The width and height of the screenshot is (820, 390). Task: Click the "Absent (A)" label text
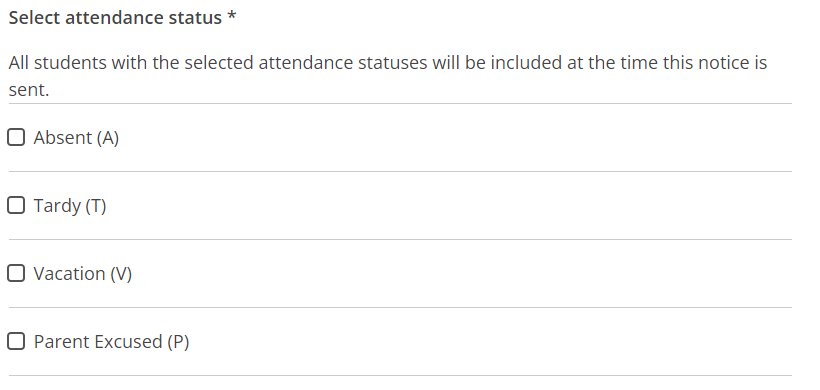[76, 138]
